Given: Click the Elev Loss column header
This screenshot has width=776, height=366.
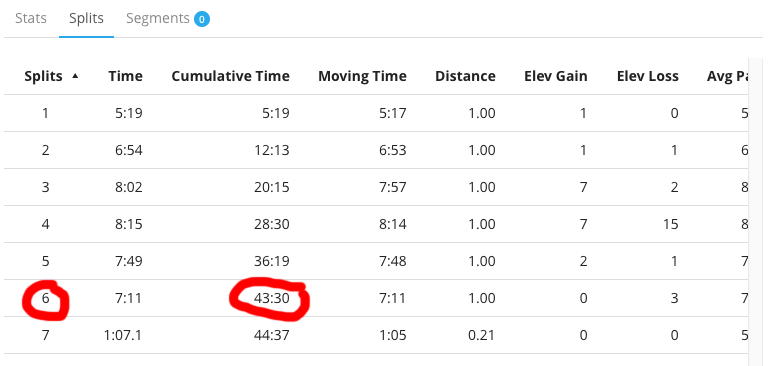Looking at the screenshot, I should [648, 76].
